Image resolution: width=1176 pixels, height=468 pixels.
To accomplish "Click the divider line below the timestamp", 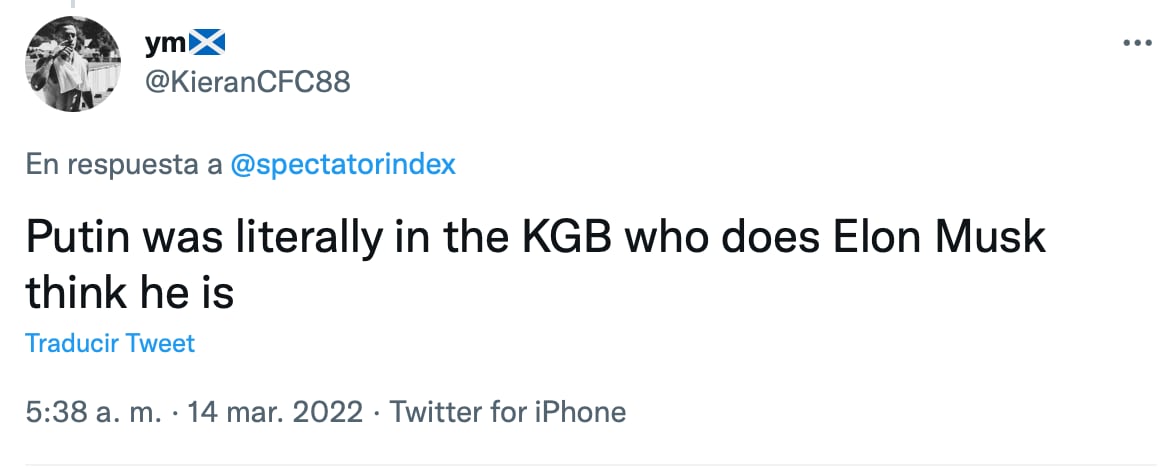I will (588, 465).
